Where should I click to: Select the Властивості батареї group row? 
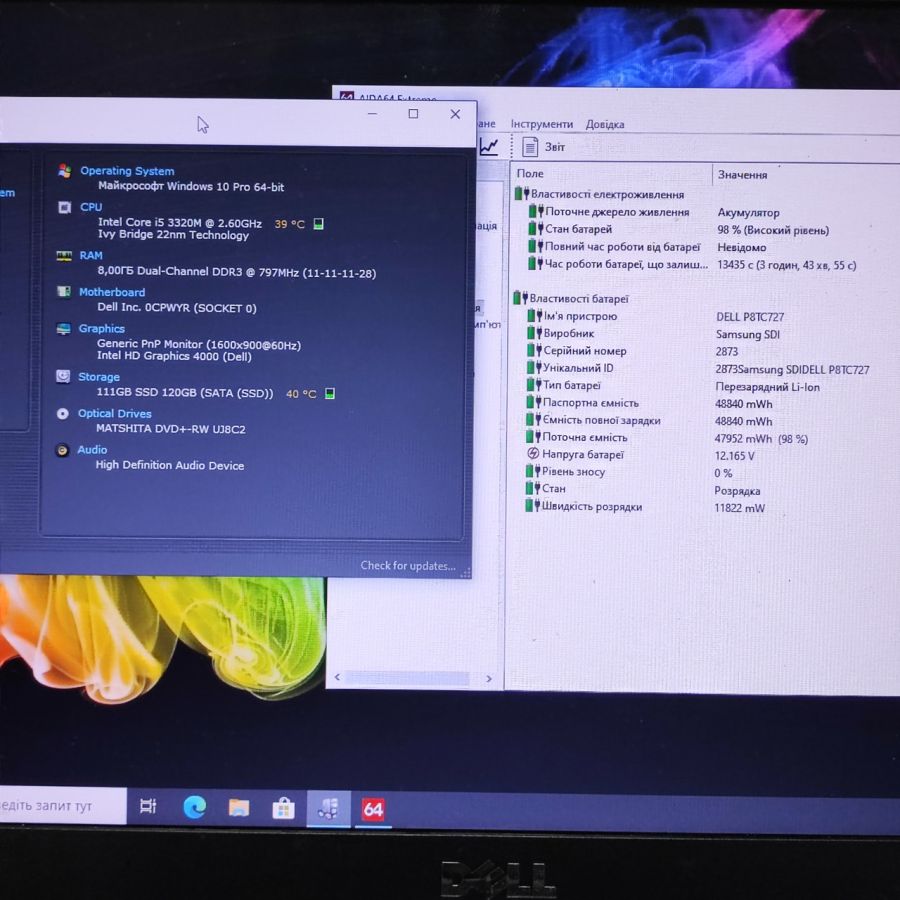571,298
